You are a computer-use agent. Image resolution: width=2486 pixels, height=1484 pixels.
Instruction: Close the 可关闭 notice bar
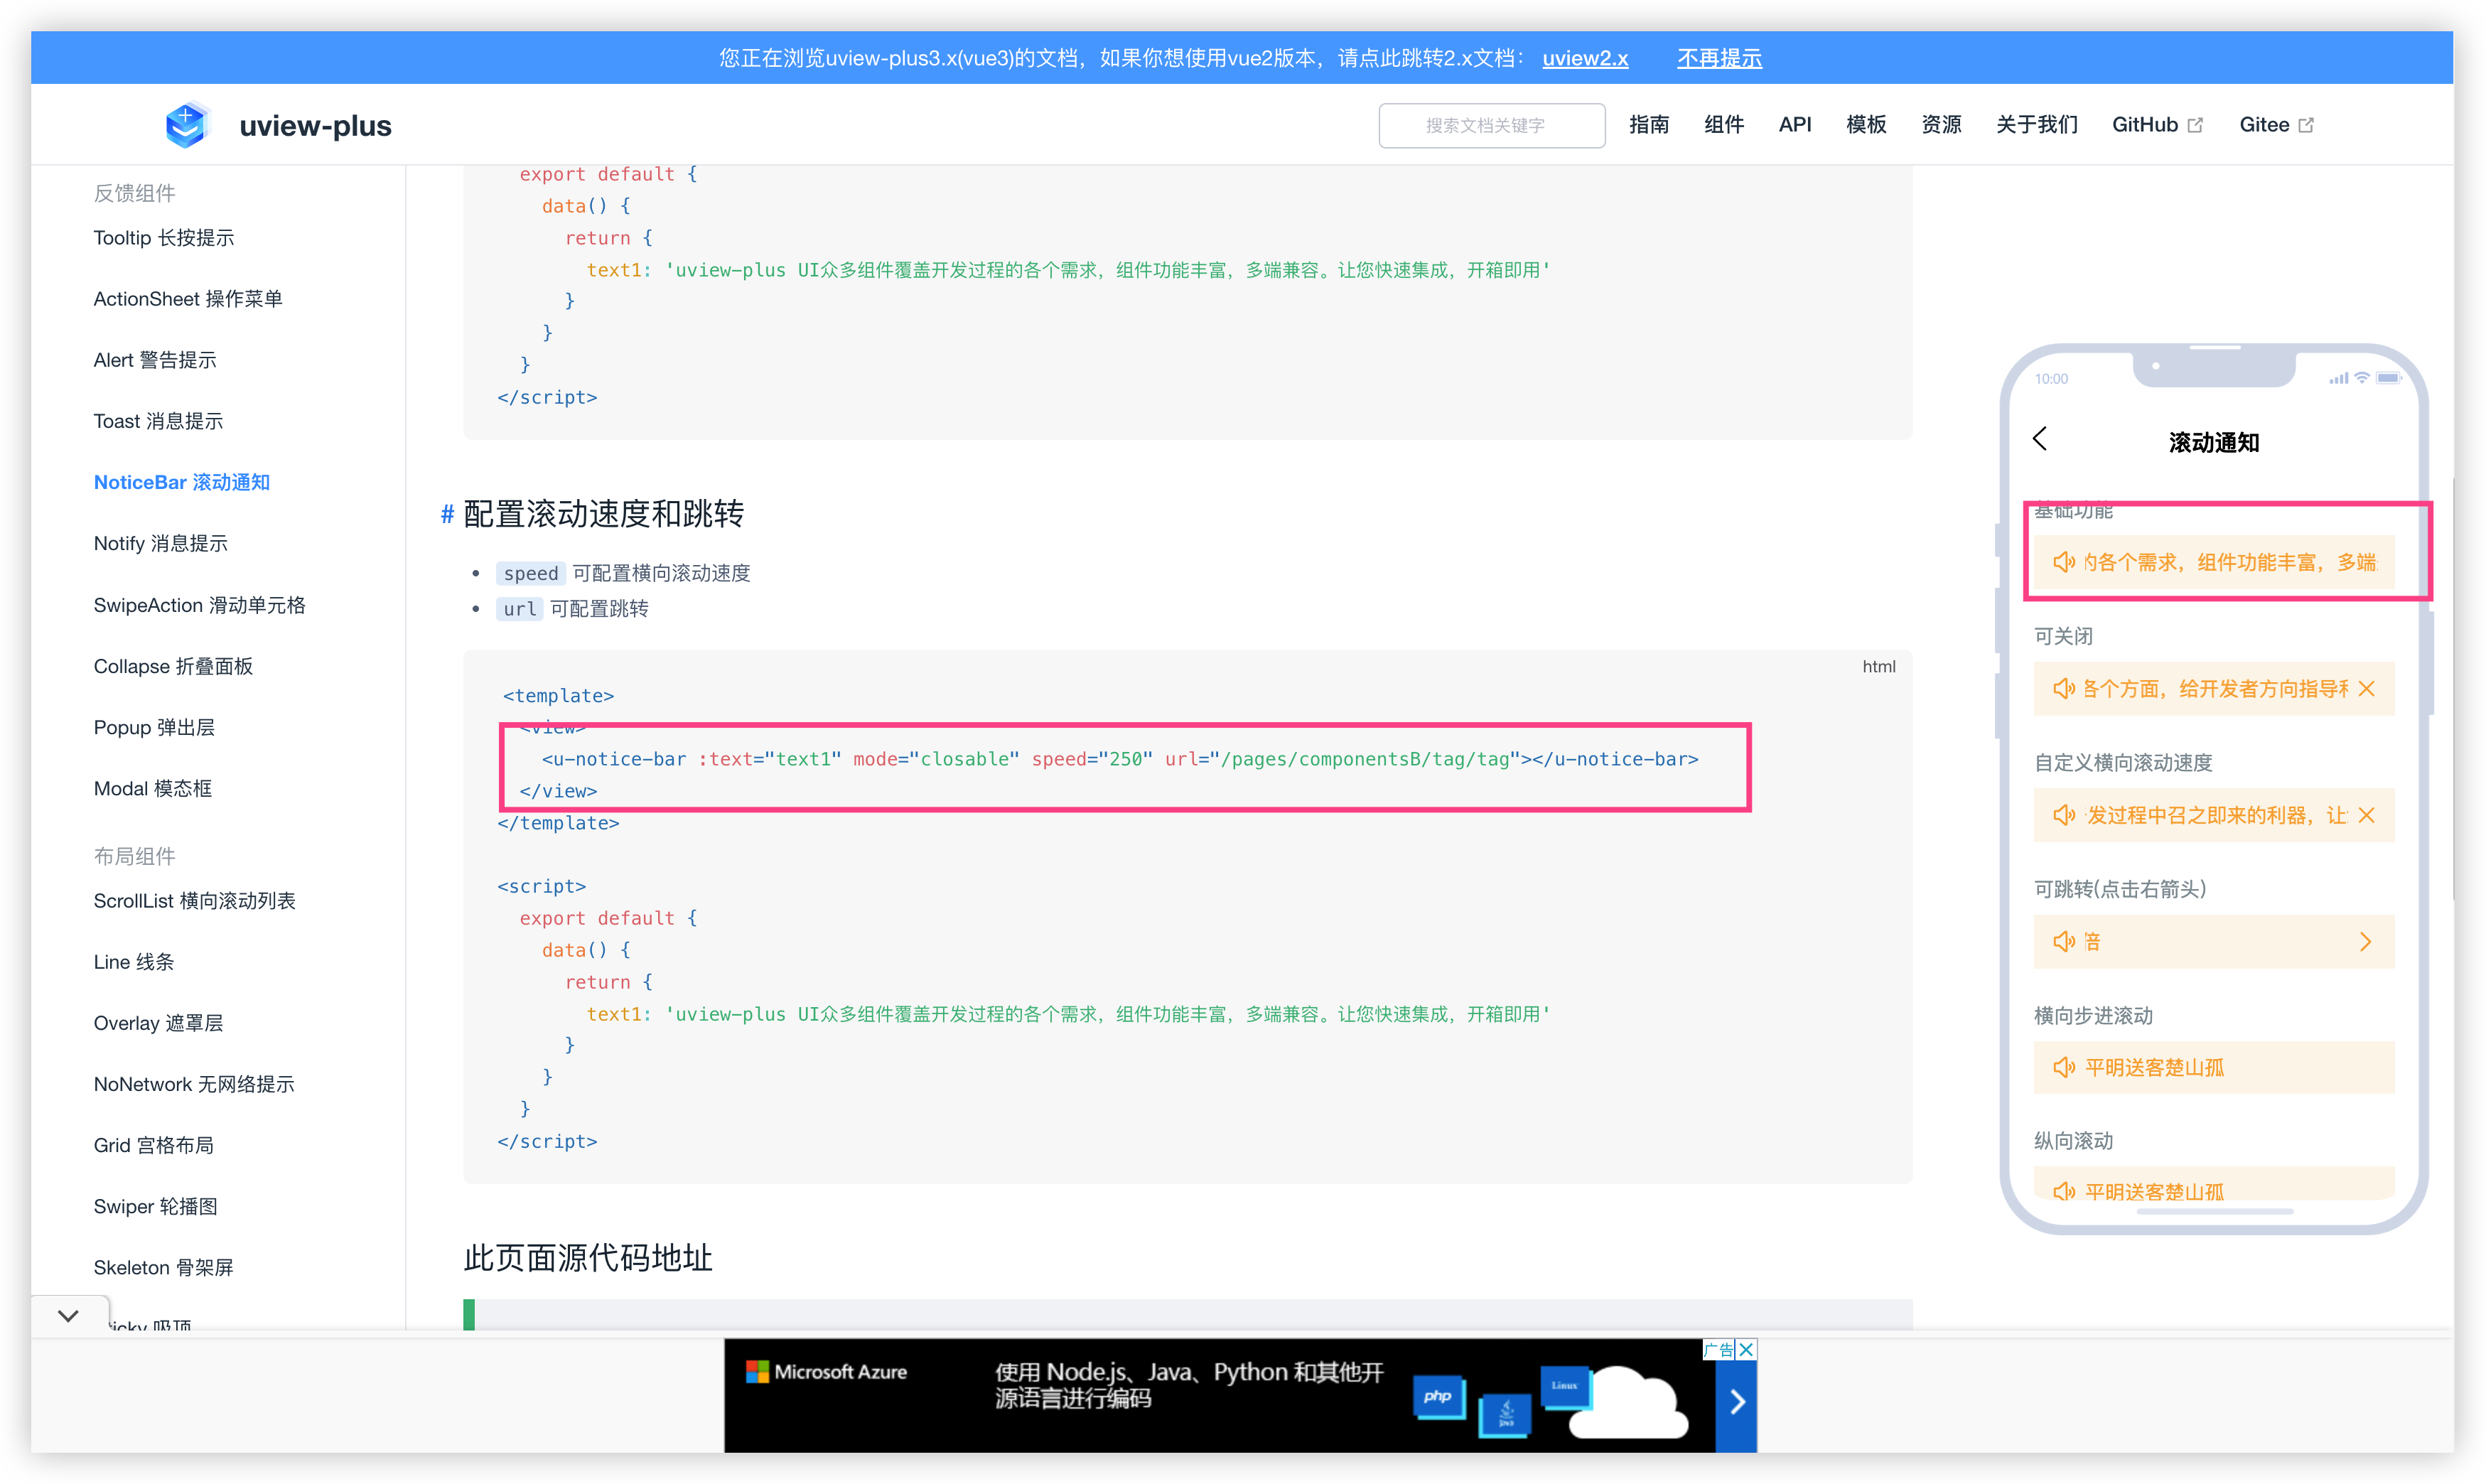tap(2366, 689)
